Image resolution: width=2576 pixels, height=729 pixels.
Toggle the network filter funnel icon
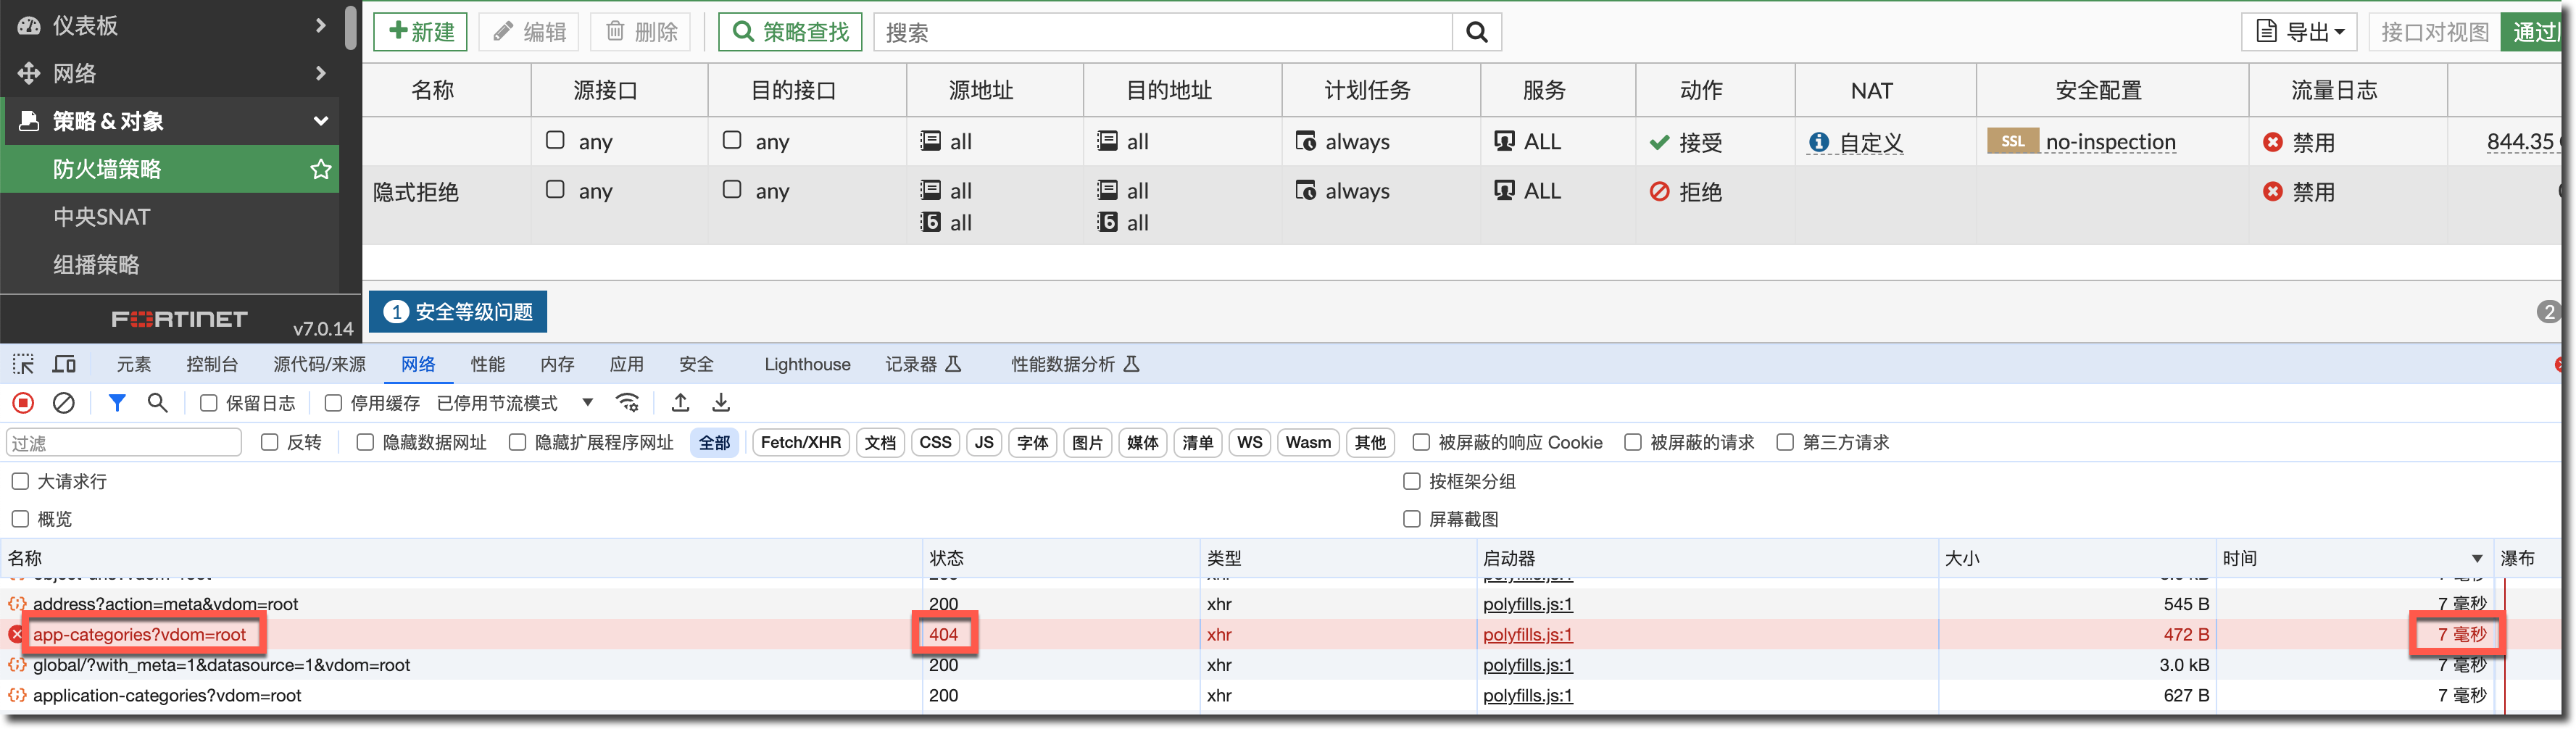(x=117, y=403)
